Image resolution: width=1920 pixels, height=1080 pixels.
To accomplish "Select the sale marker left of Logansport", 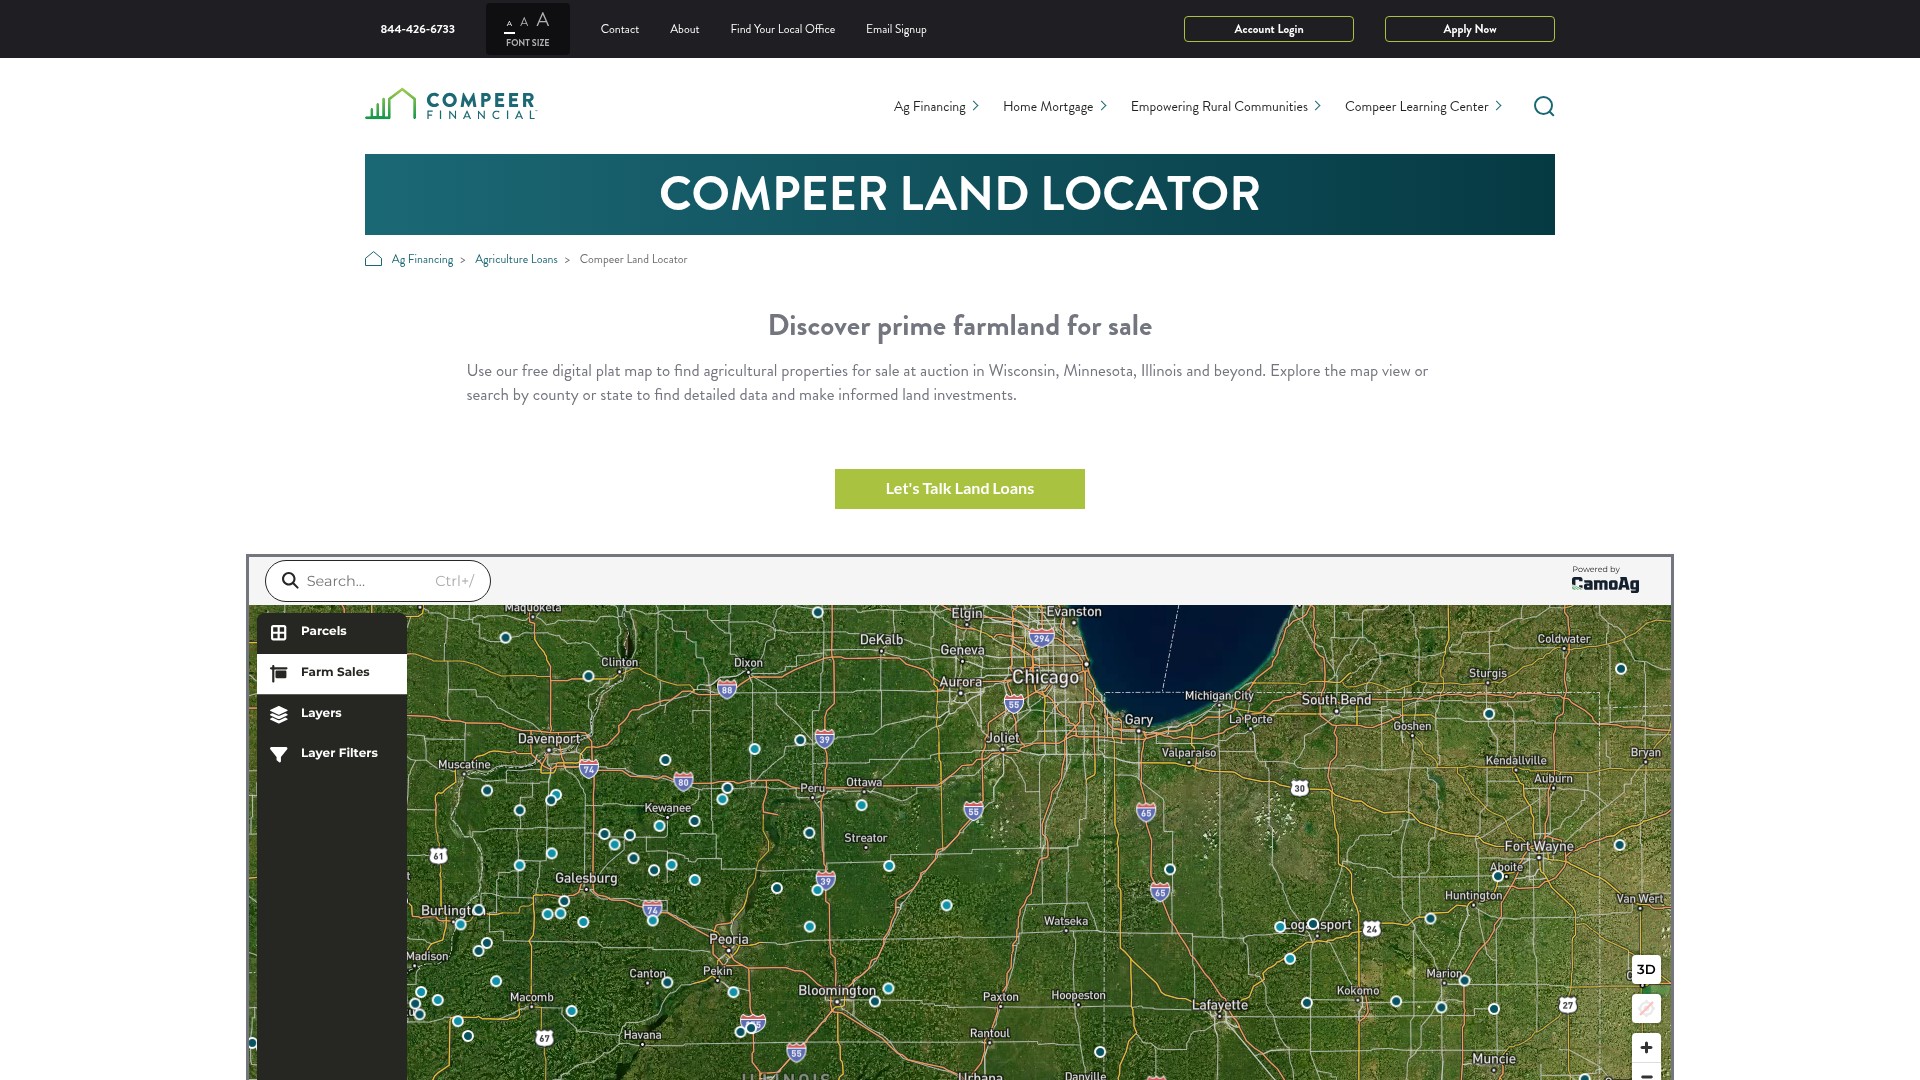I will [x=1279, y=927].
